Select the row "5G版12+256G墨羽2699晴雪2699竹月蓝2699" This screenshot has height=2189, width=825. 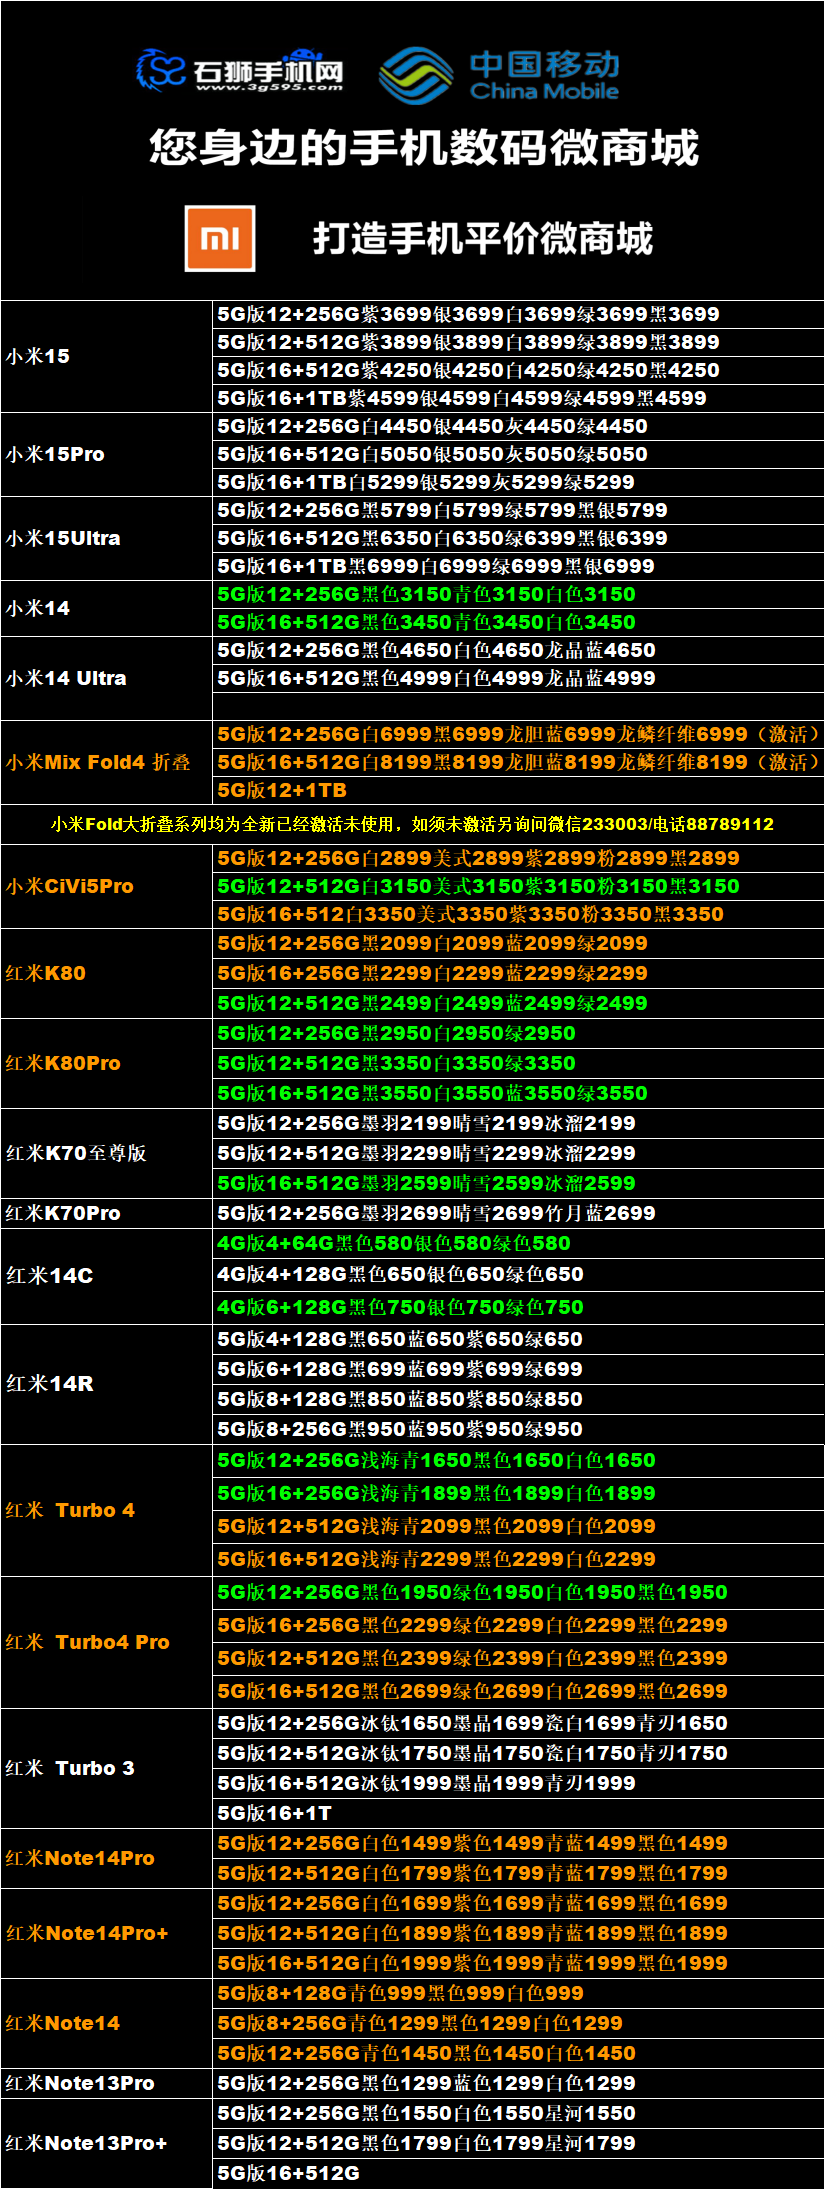point(519,1213)
